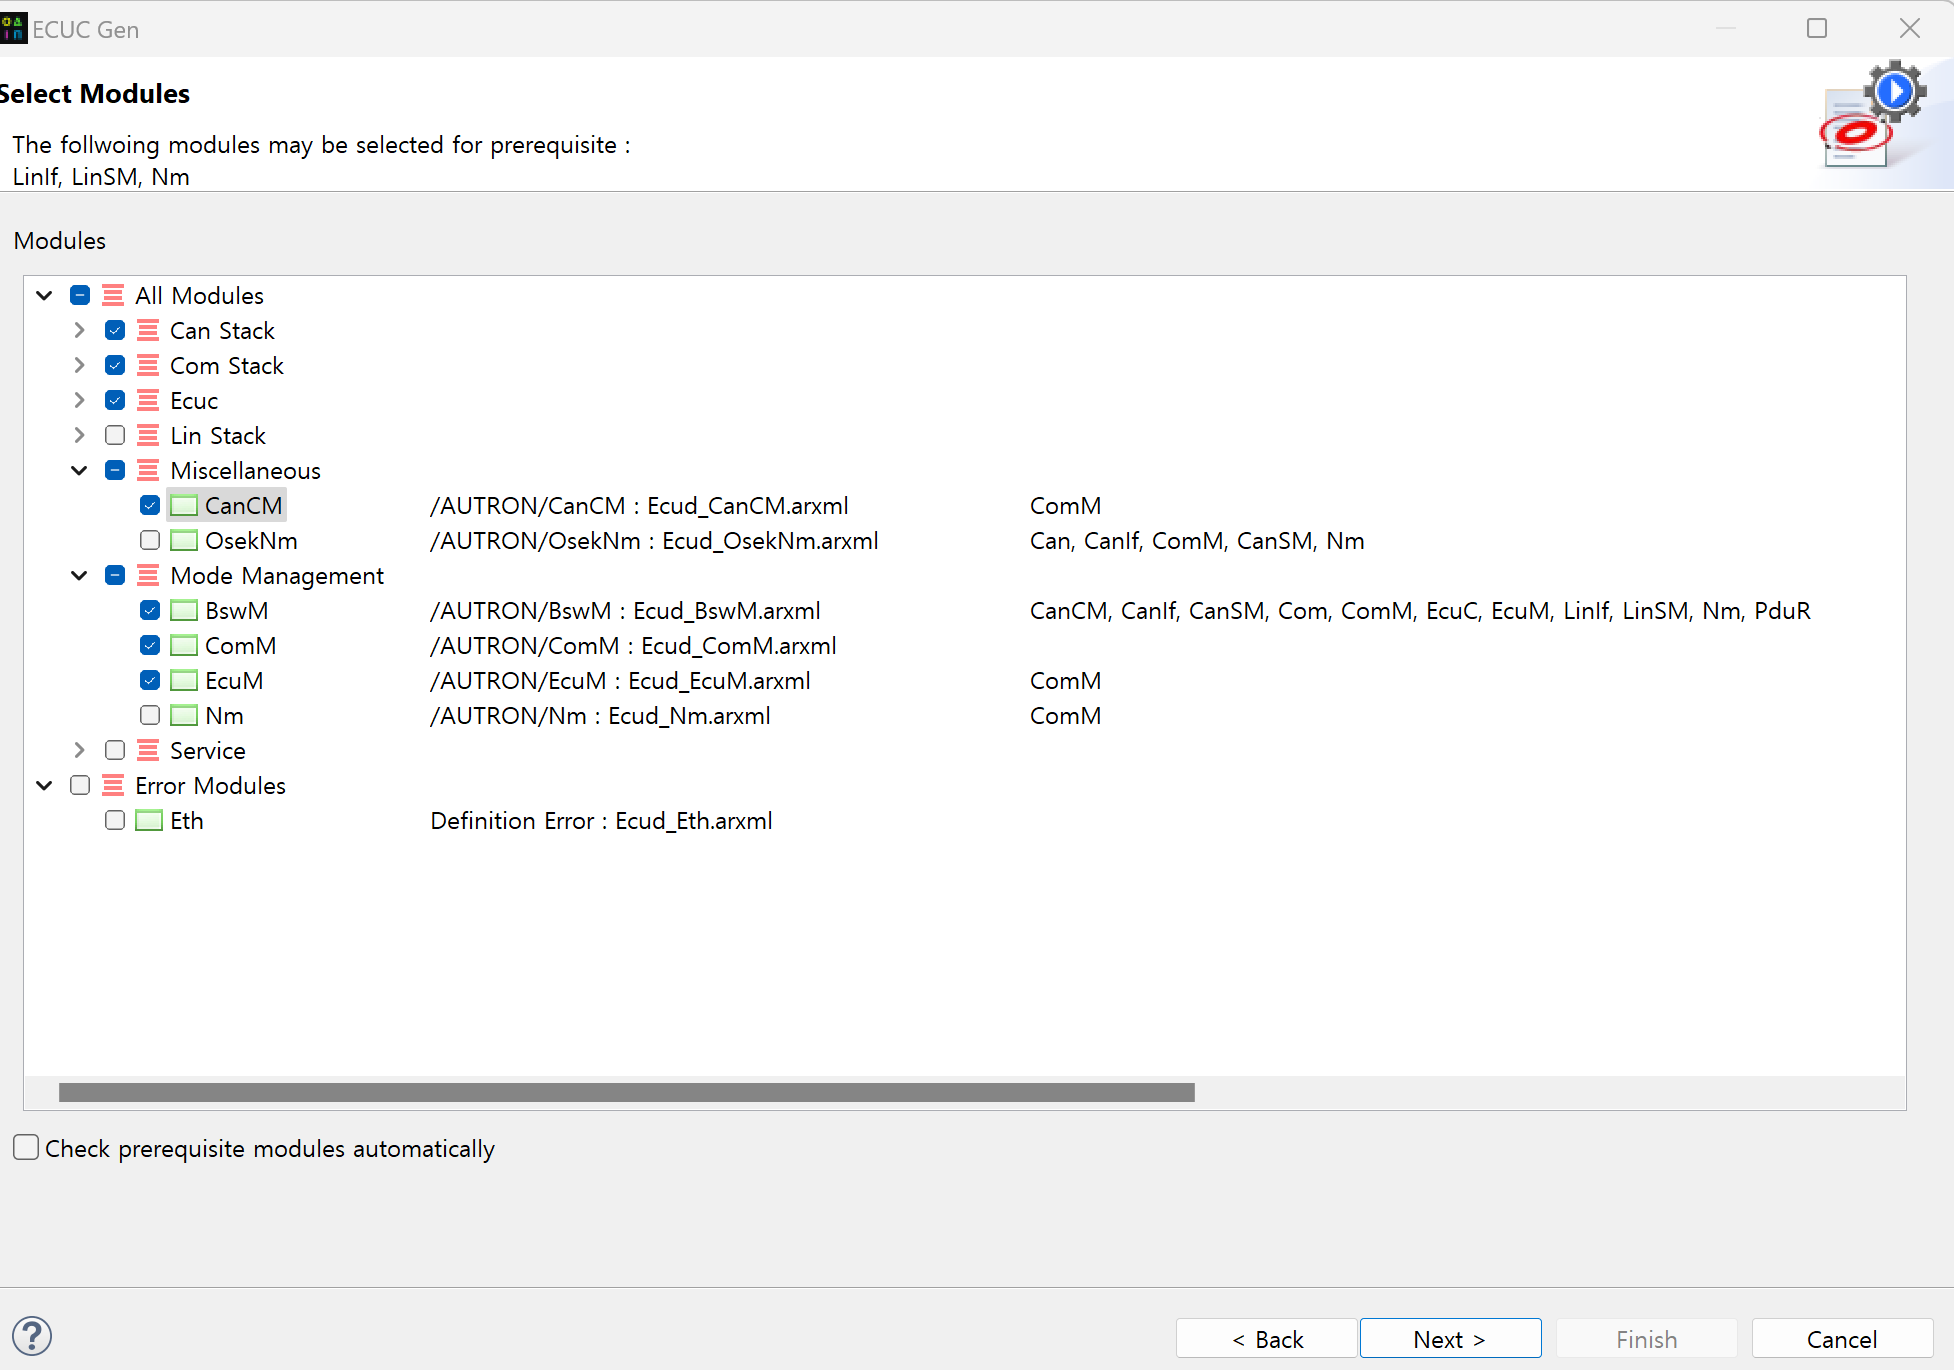Image resolution: width=1954 pixels, height=1370 pixels.
Task: Click the ComM module icon
Action: [184, 645]
